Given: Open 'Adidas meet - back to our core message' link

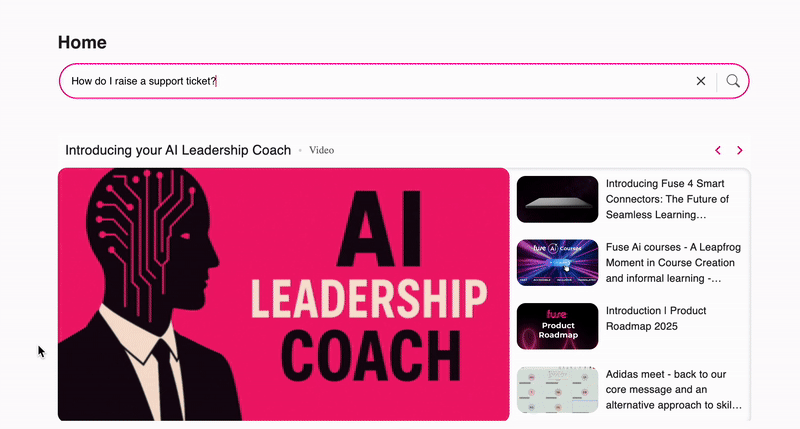Looking at the screenshot, I should [x=674, y=390].
